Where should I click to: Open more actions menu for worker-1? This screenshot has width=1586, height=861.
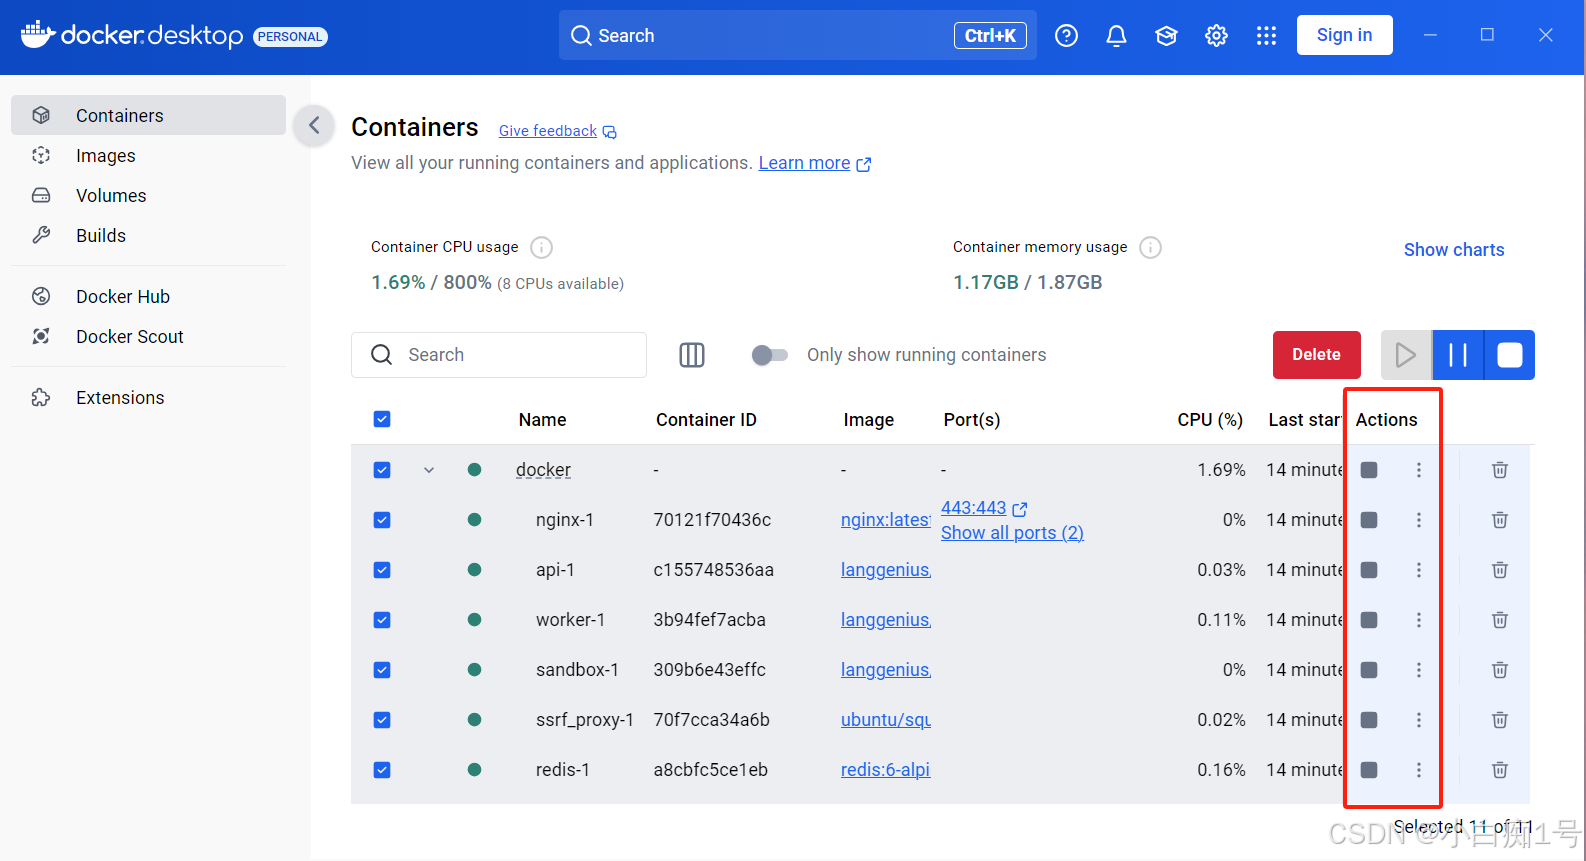point(1419,620)
